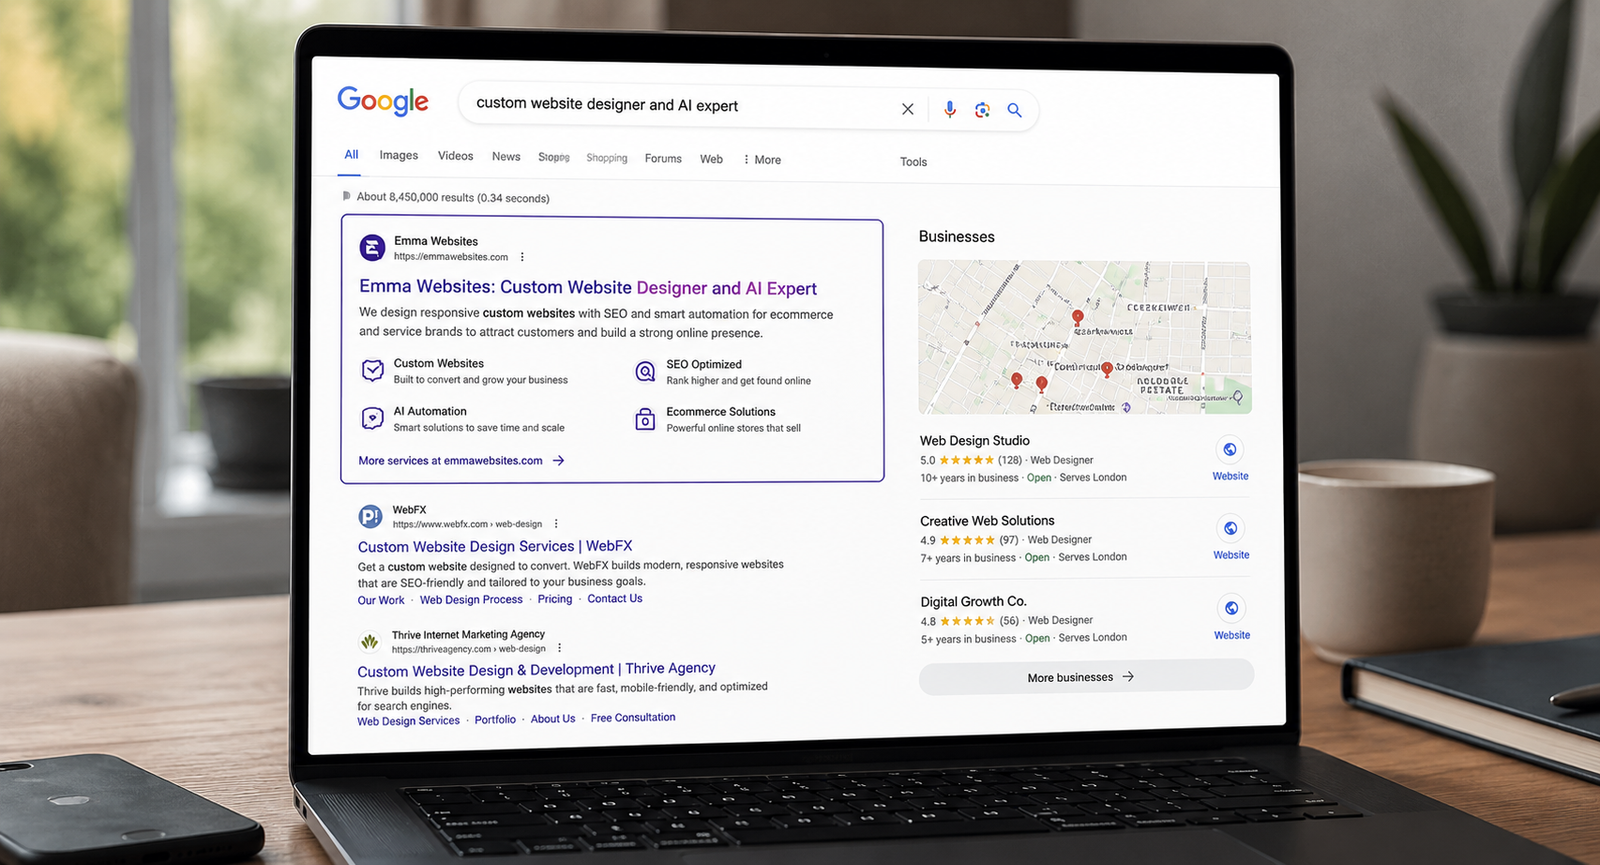Click the Businesses map thumbnail
The height and width of the screenshot is (865, 1600).
[1085, 338]
